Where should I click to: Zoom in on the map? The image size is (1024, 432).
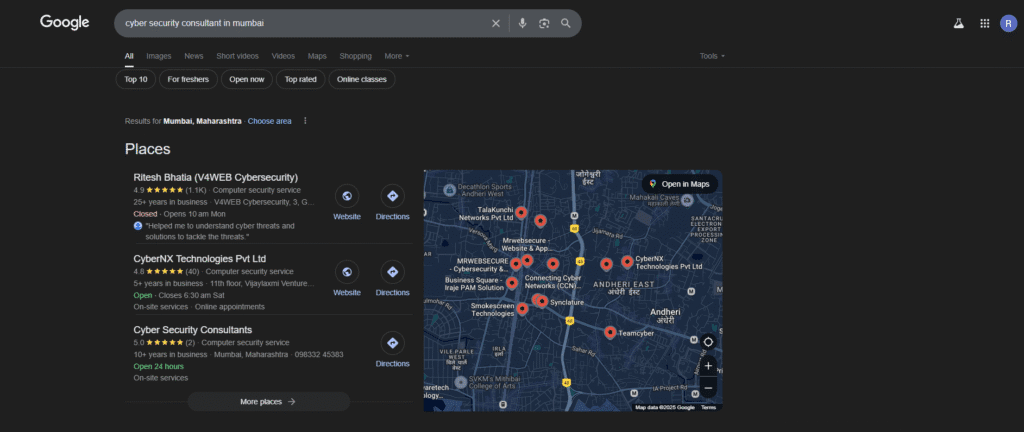pos(708,366)
